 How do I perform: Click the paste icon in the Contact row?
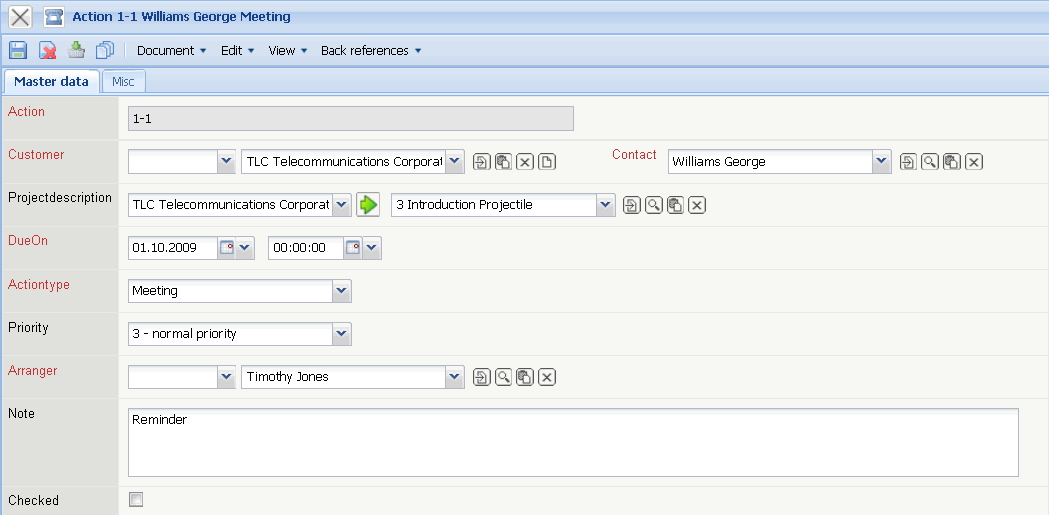pos(952,162)
